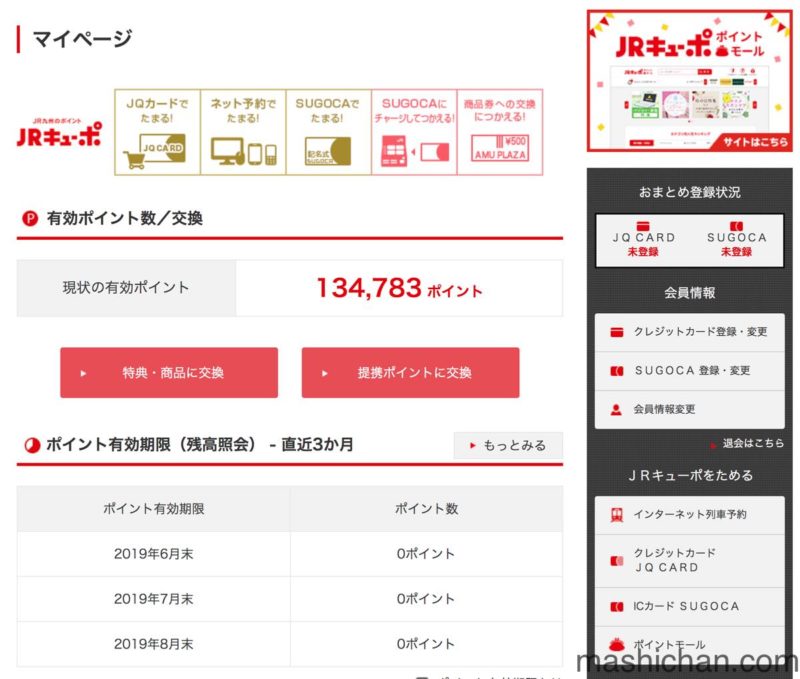Click the おまとめ登録状況 heading
800x679 pixels.
(x=690, y=193)
